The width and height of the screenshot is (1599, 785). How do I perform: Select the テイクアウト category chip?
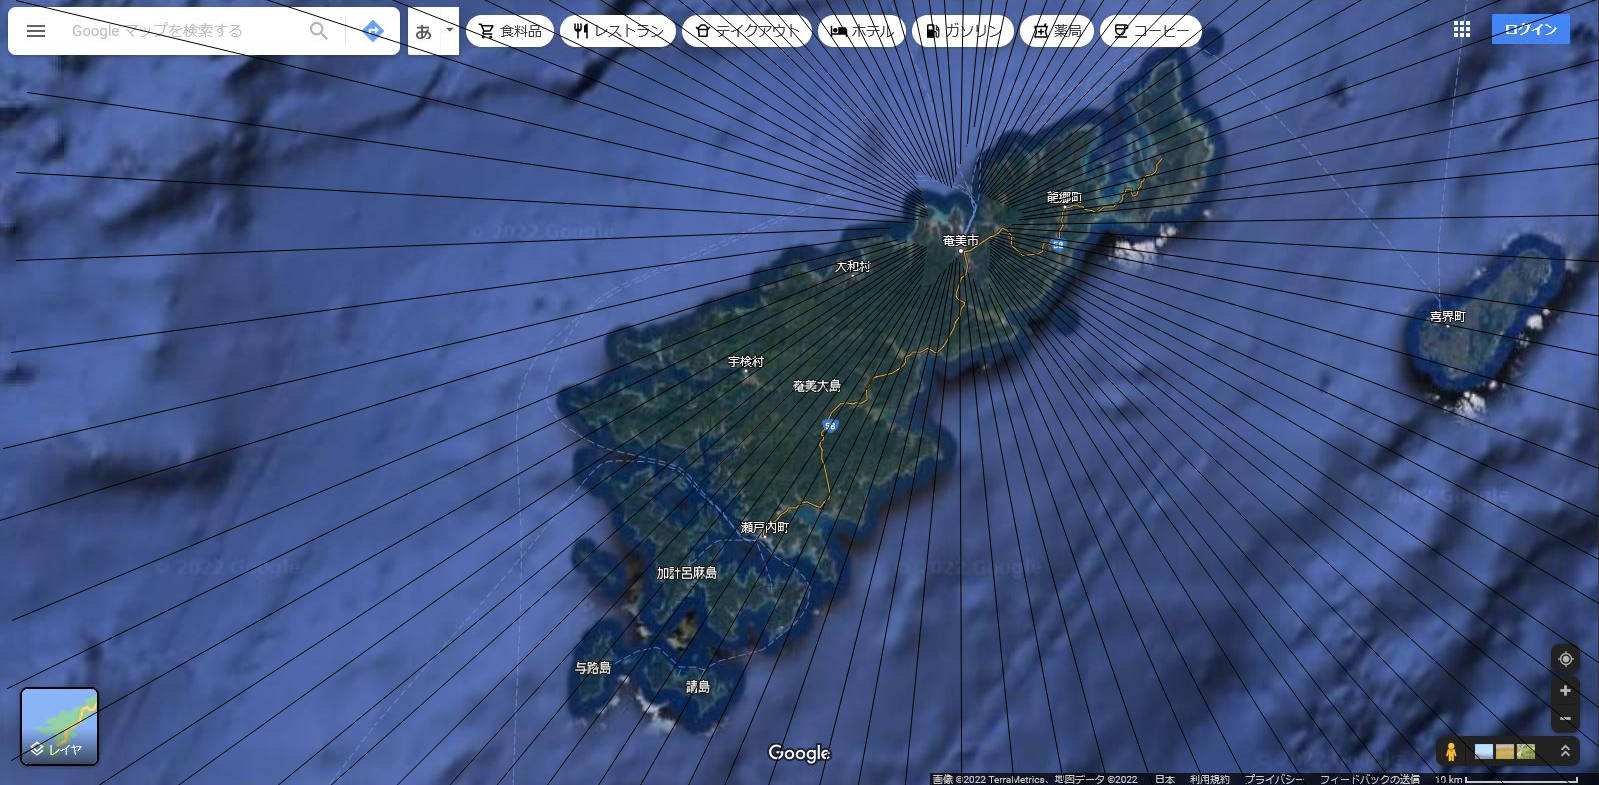[747, 31]
